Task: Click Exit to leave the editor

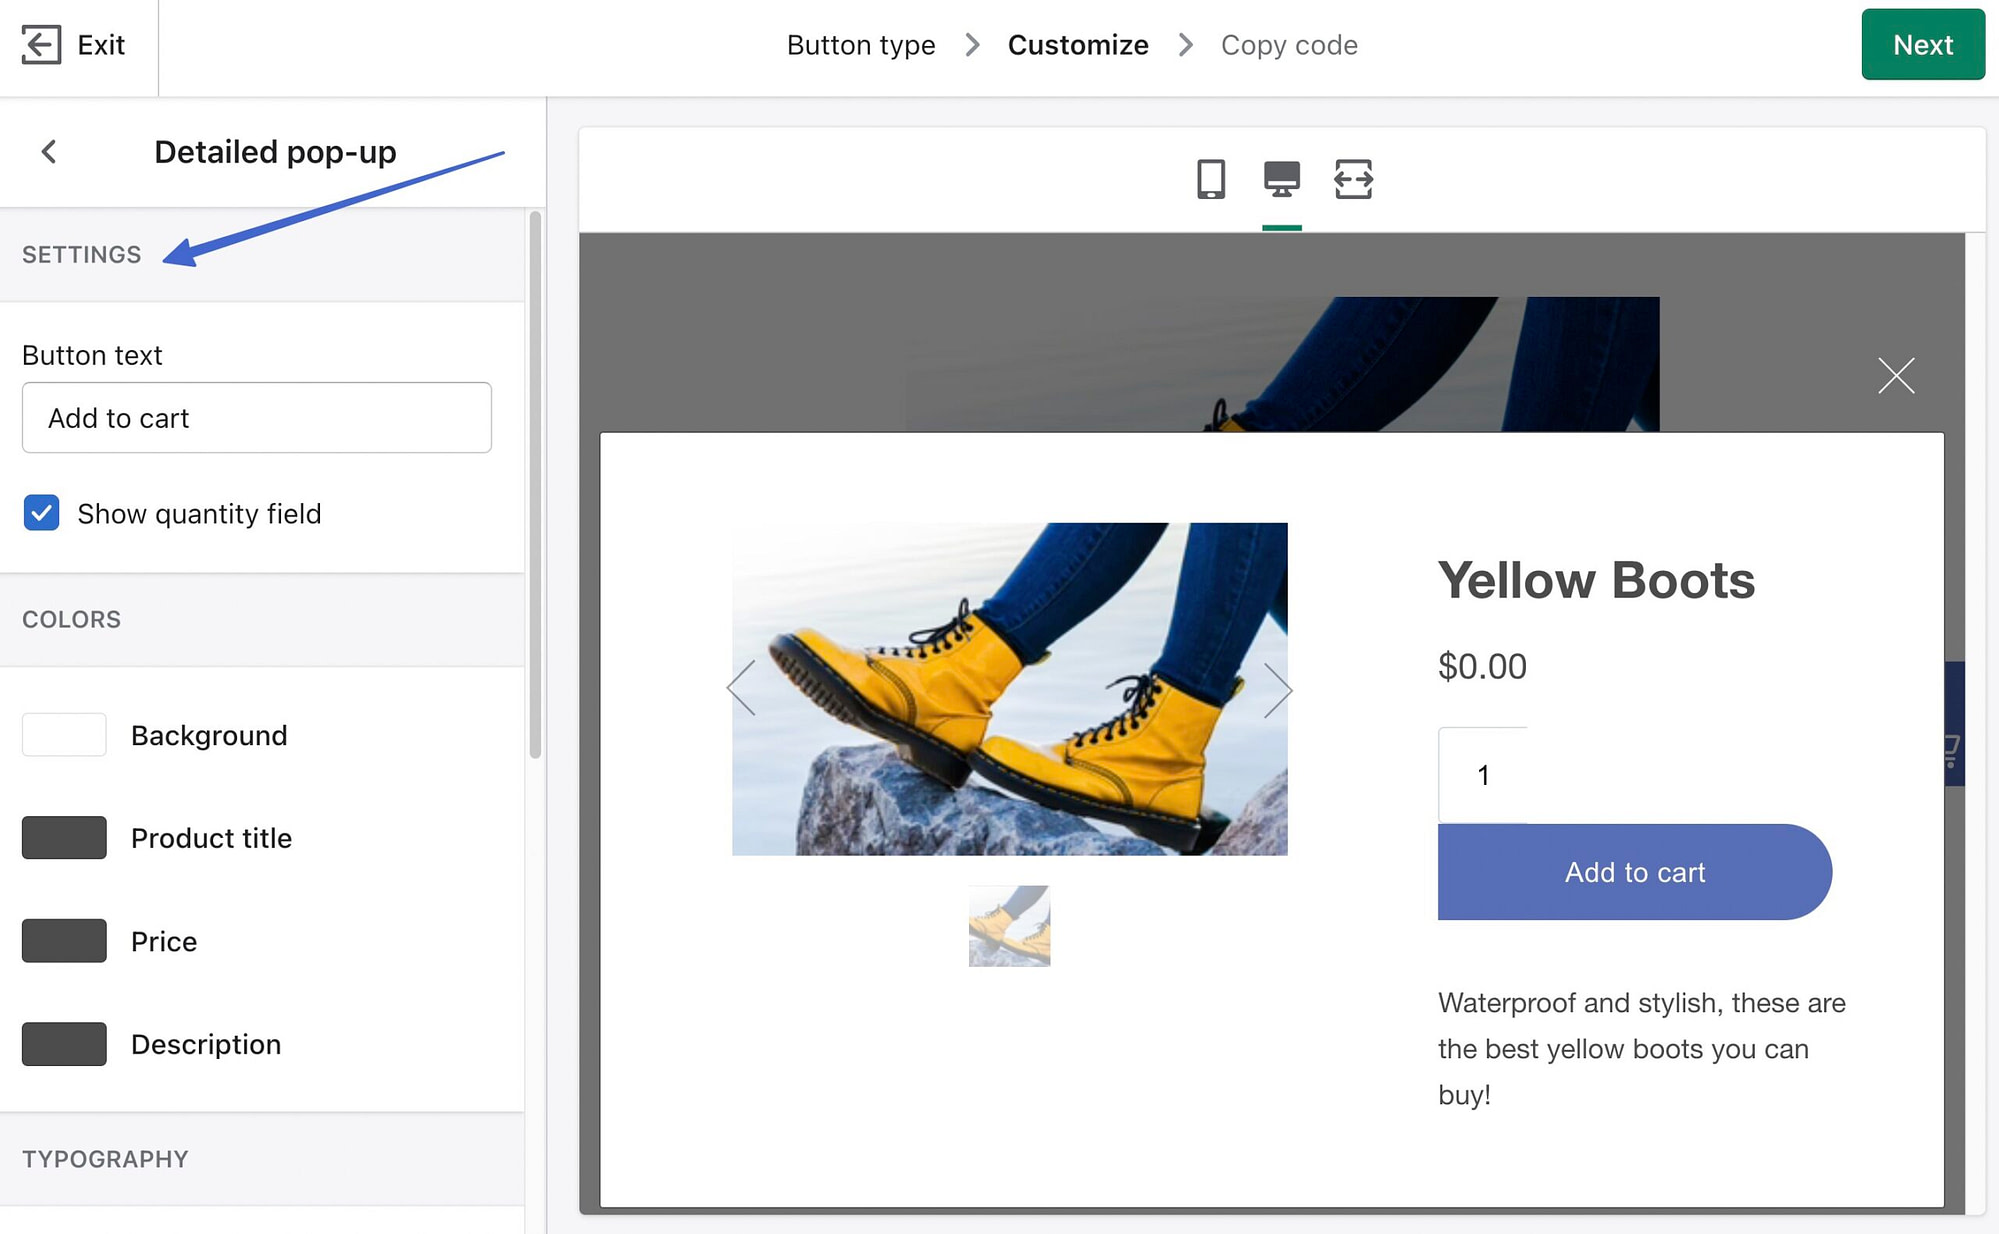Action: (99, 44)
